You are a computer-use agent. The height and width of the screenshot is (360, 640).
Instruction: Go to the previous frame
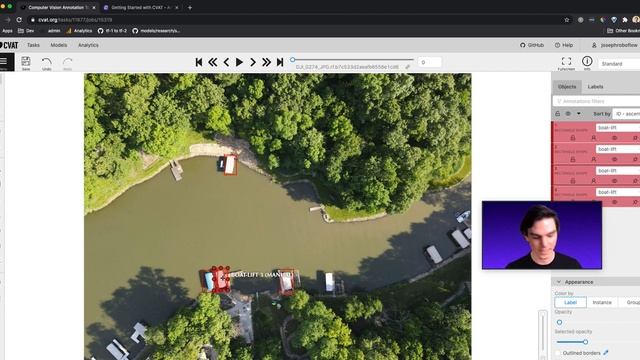click(x=226, y=62)
